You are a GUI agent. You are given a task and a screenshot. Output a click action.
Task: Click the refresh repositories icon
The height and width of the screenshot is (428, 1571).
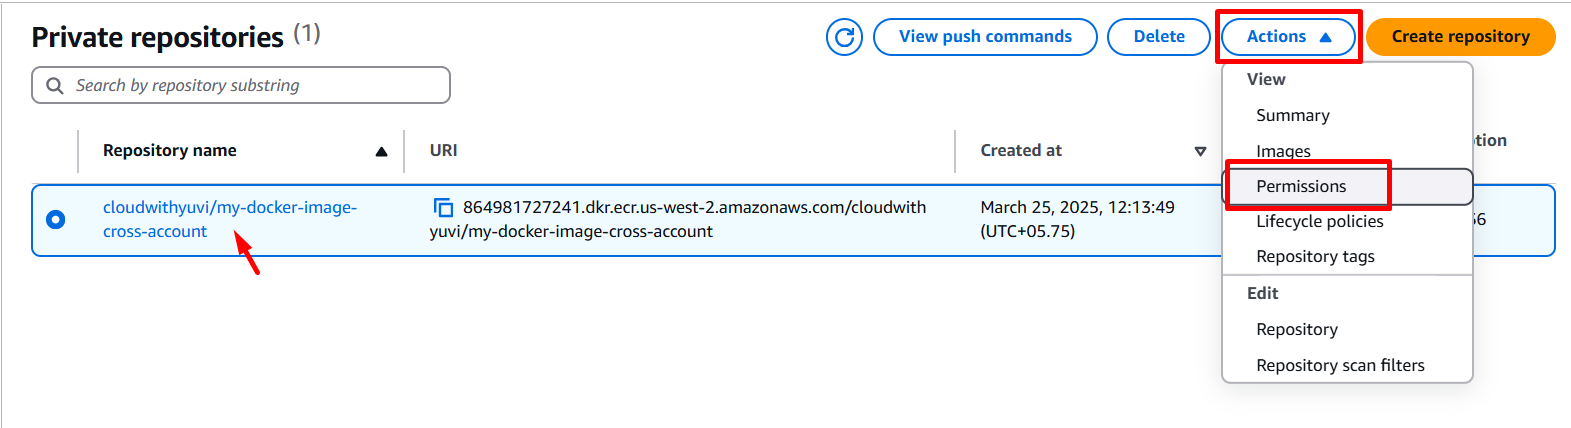[844, 37]
